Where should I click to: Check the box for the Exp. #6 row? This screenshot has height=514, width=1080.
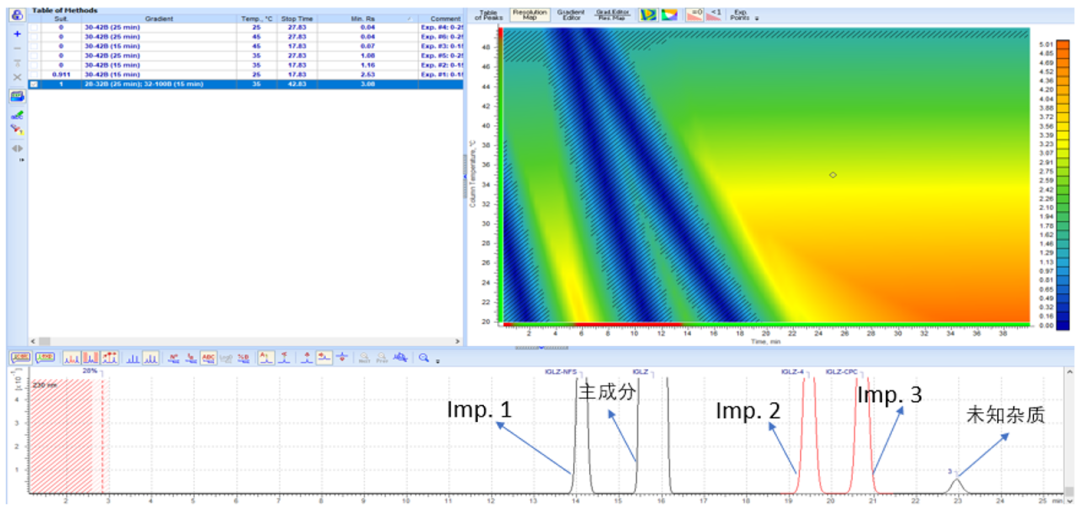pos(33,37)
